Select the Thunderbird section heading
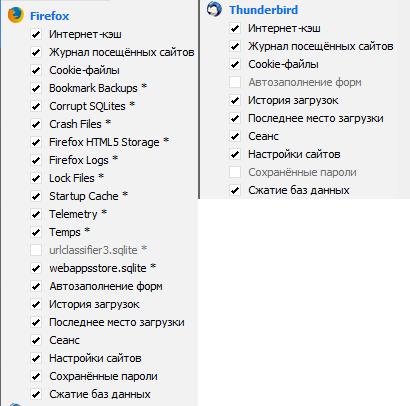This screenshot has width=410, height=406. point(263,10)
